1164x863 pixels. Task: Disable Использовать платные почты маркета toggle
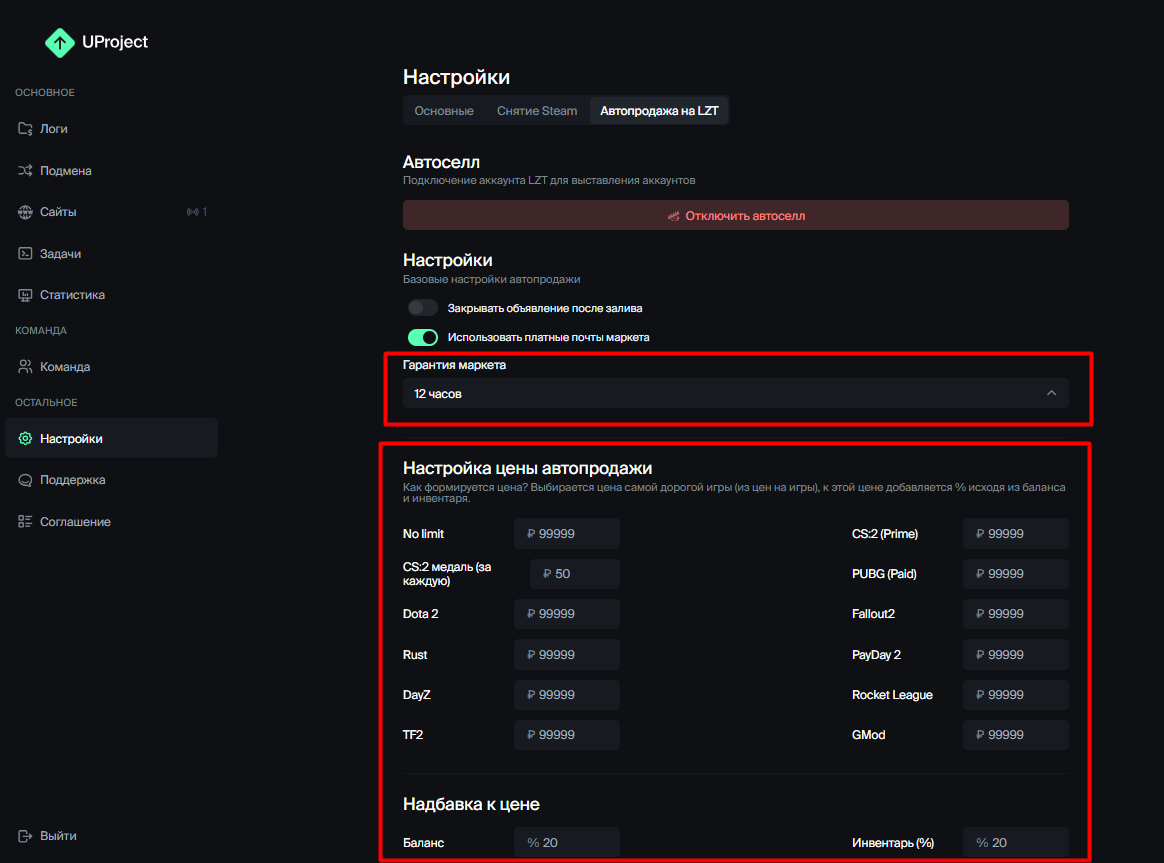coord(423,337)
